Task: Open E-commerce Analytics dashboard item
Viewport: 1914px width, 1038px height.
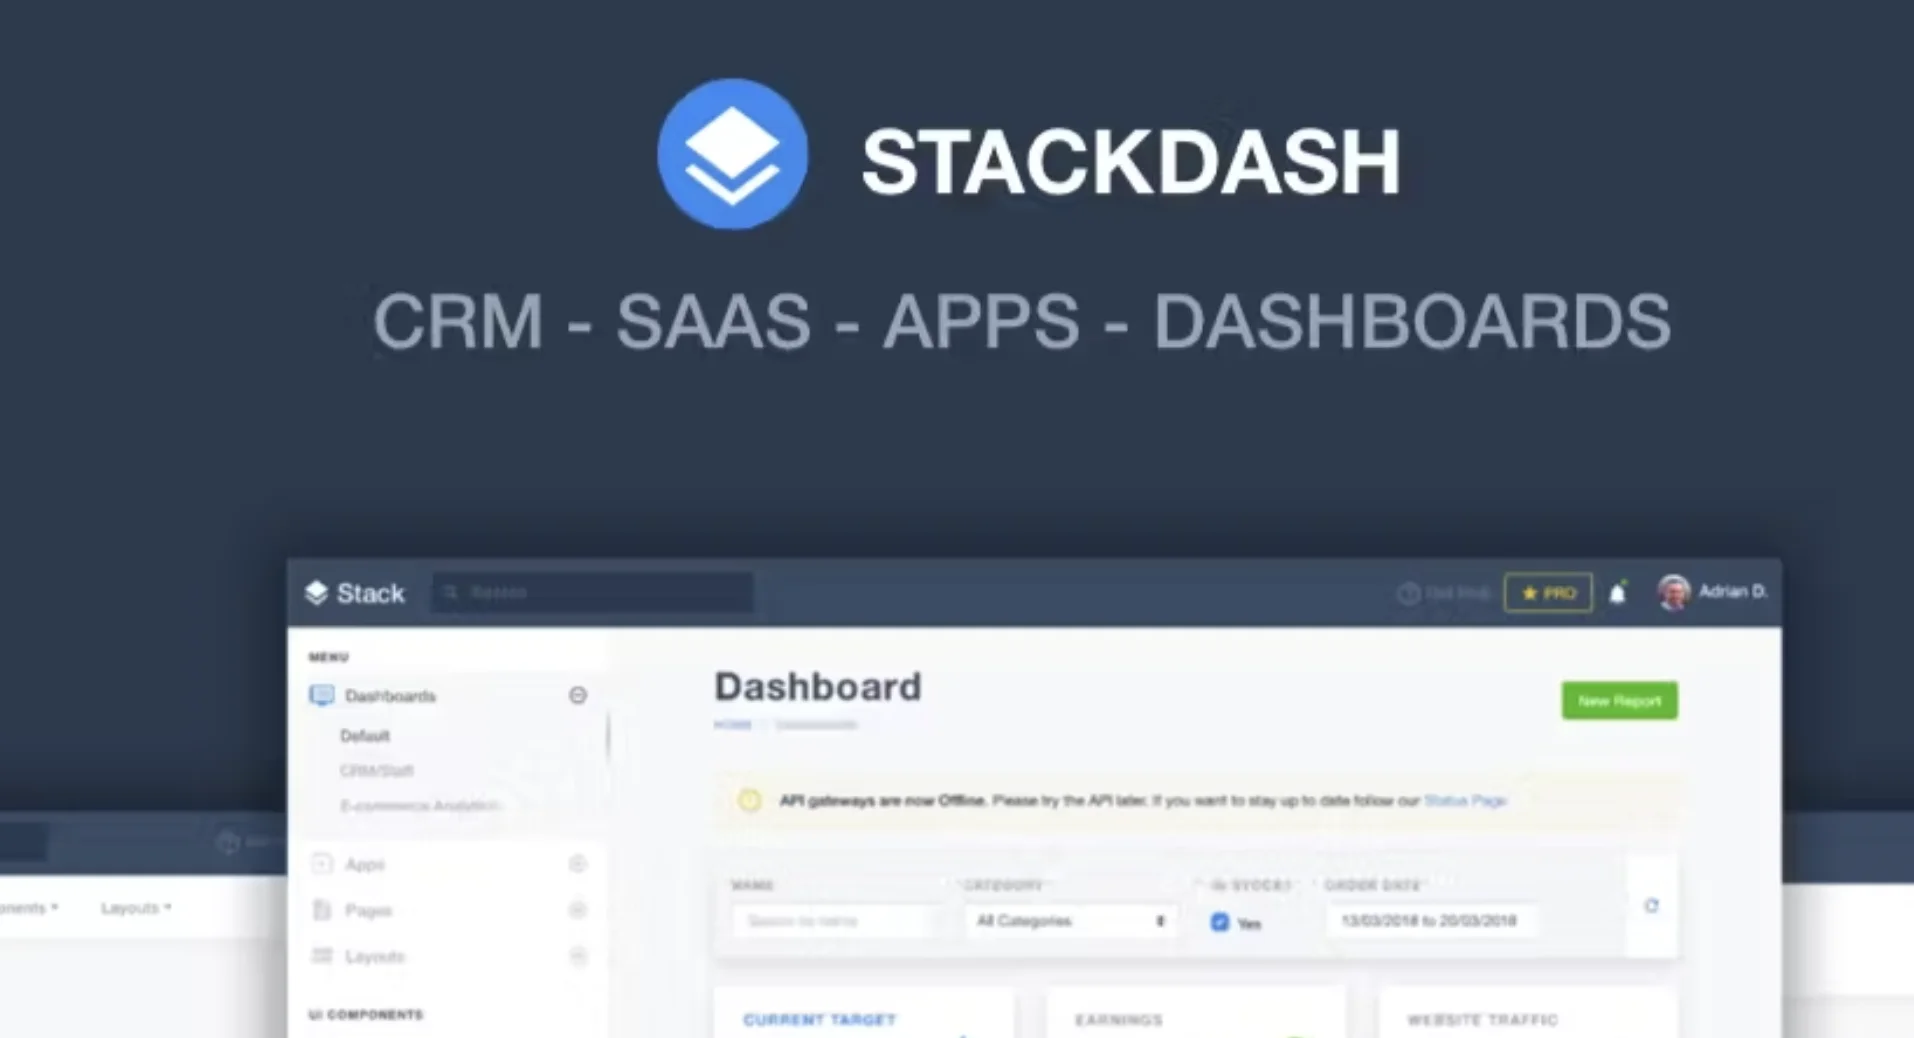Action: point(420,806)
